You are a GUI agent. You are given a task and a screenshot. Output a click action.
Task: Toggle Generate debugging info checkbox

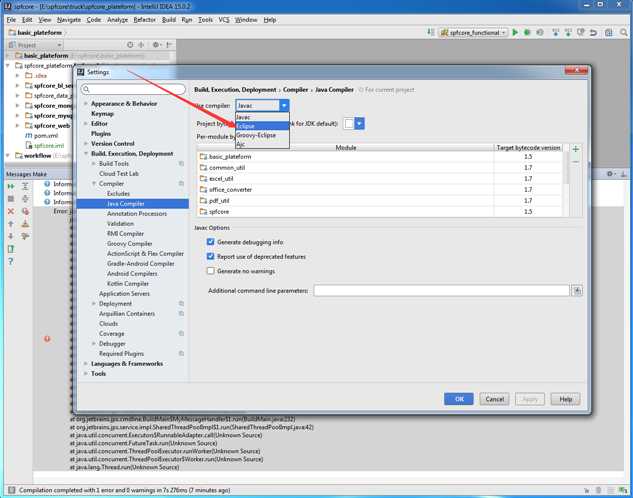click(210, 242)
